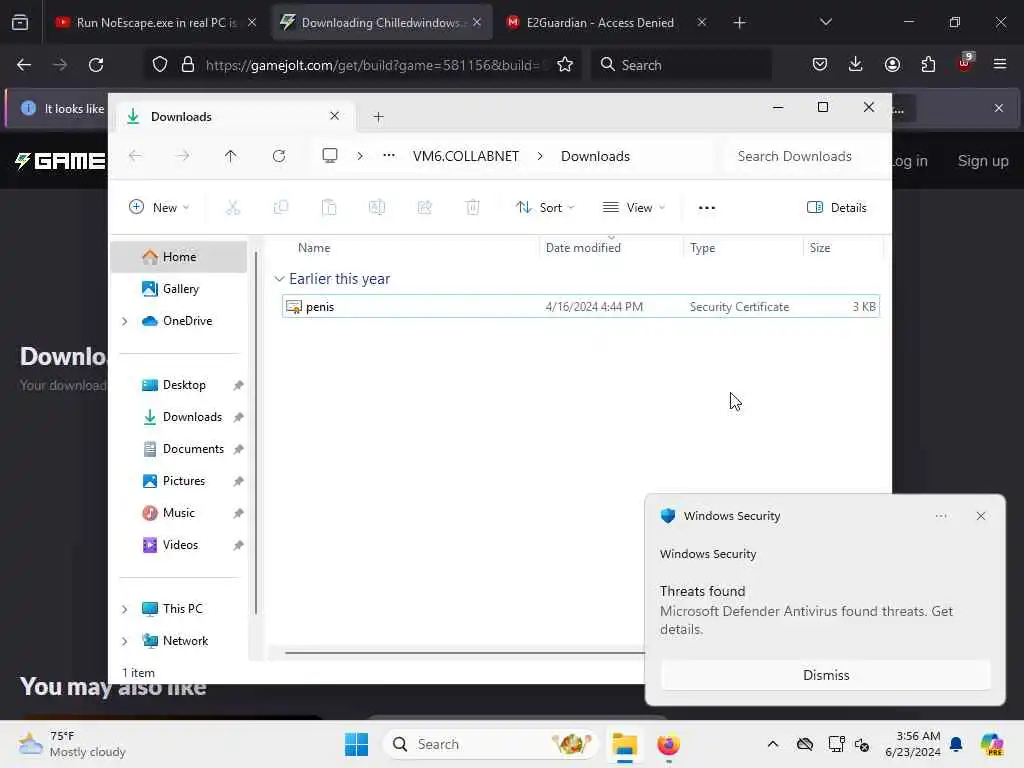Collapse Earlier this year group
The width and height of the screenshot is (1024, 768).
pyautogui.click(x=280, y=279)
